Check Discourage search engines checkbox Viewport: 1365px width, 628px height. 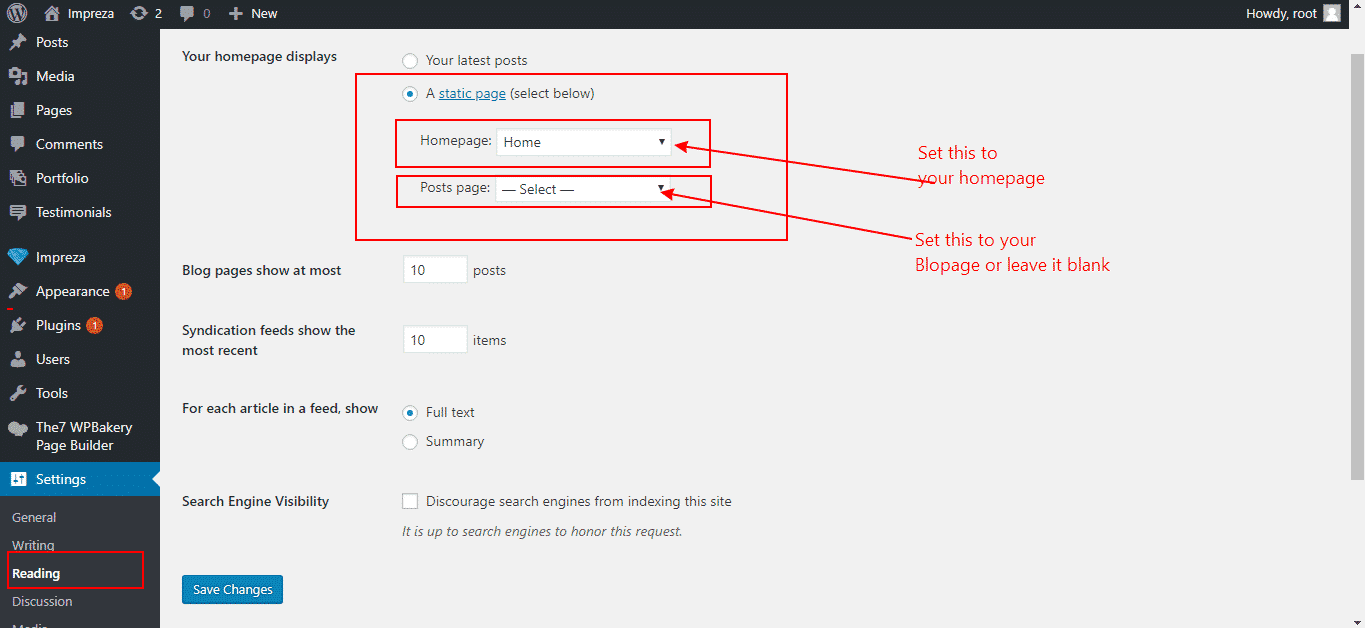click(x=410, y=501)
